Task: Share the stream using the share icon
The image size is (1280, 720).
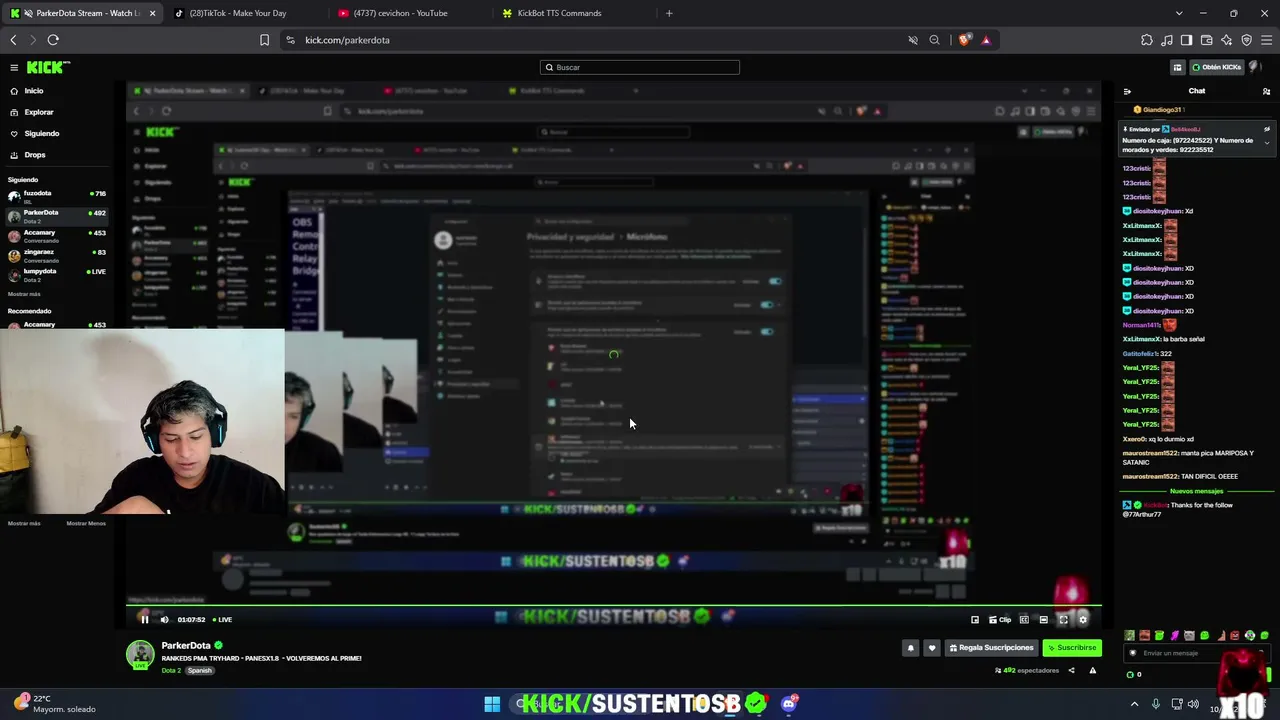Action: [x=1071, y=670]
